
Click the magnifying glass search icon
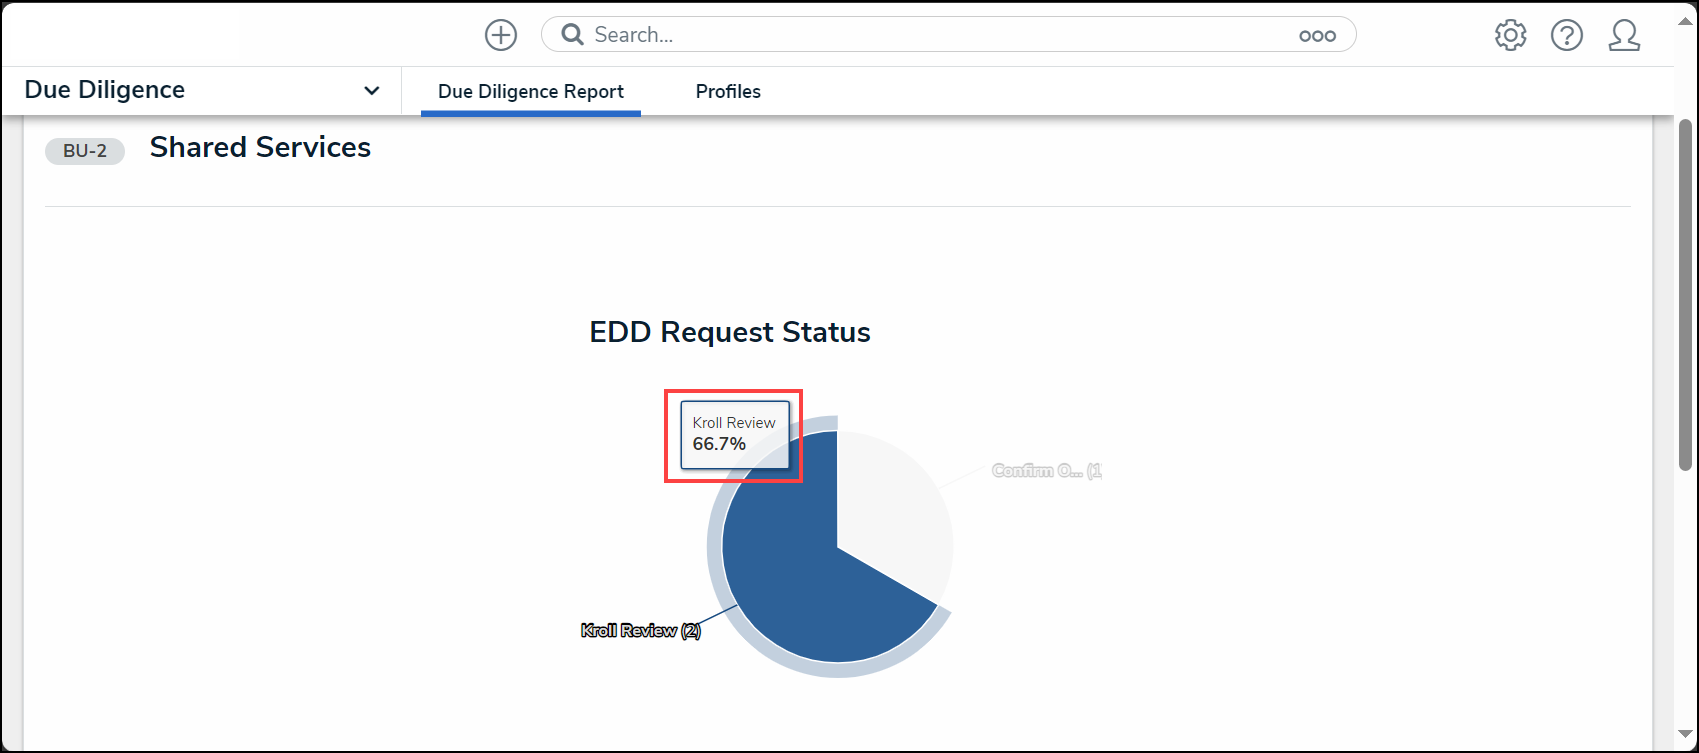tap(572, 35)
